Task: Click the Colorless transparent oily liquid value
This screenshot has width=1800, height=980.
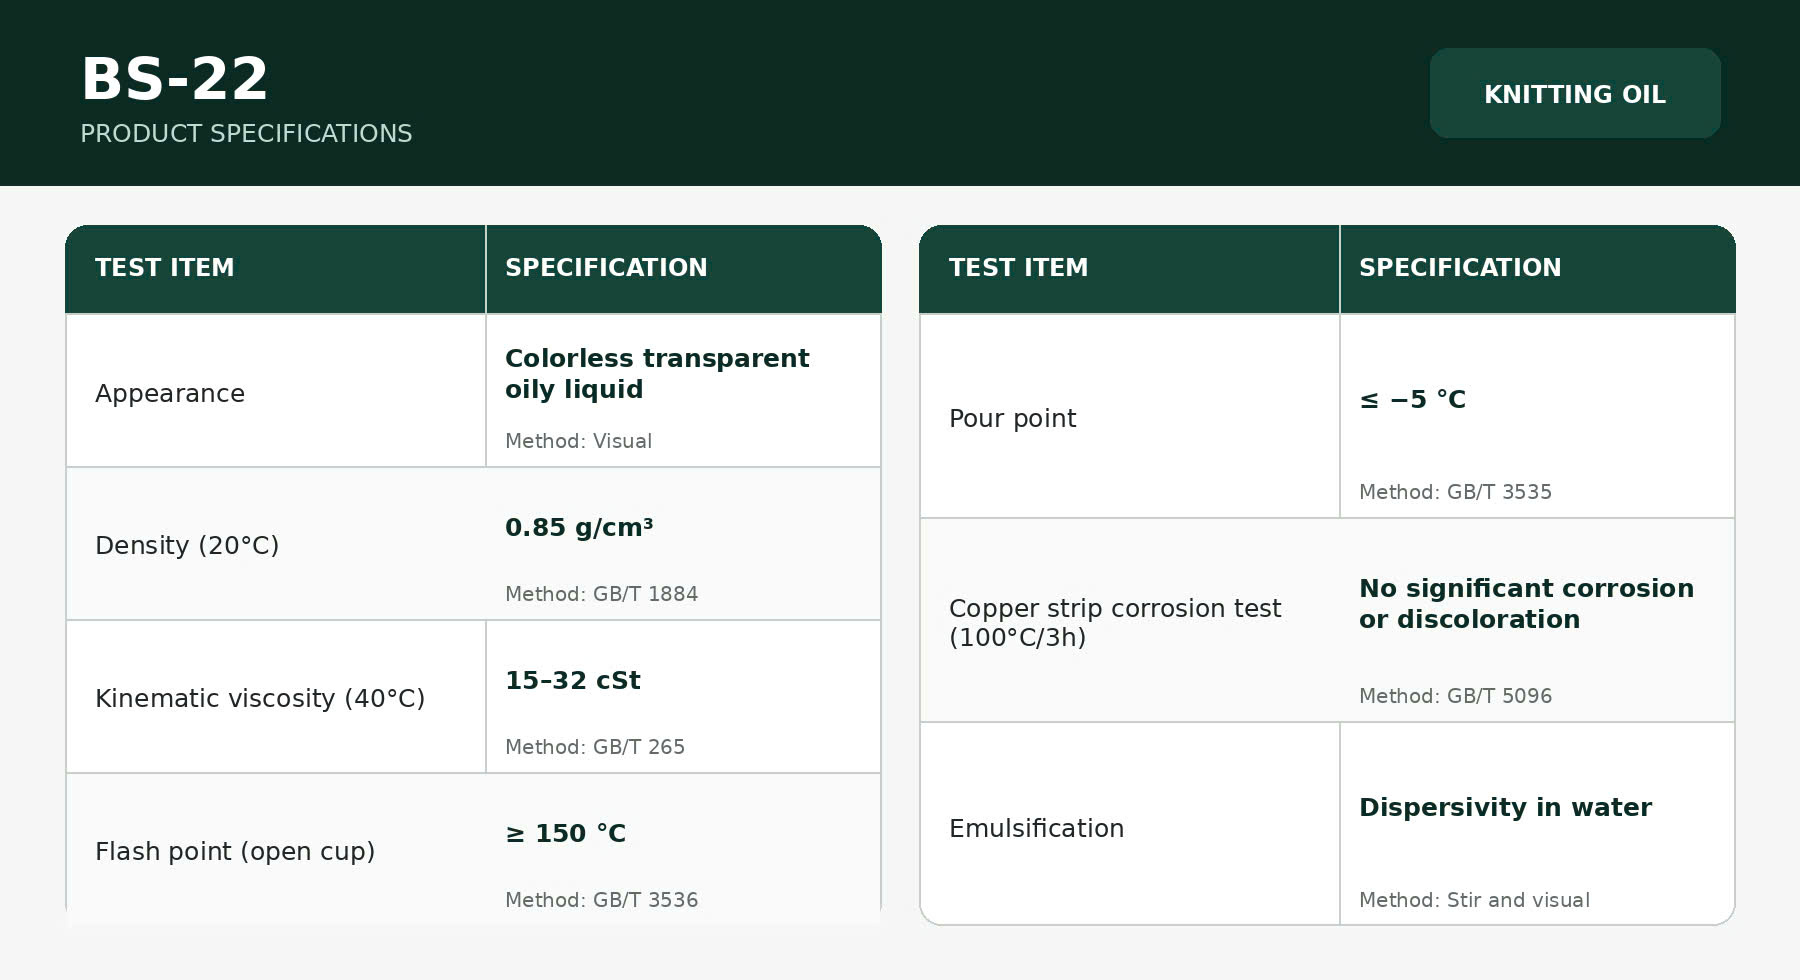Action: (x=657, y=373)
